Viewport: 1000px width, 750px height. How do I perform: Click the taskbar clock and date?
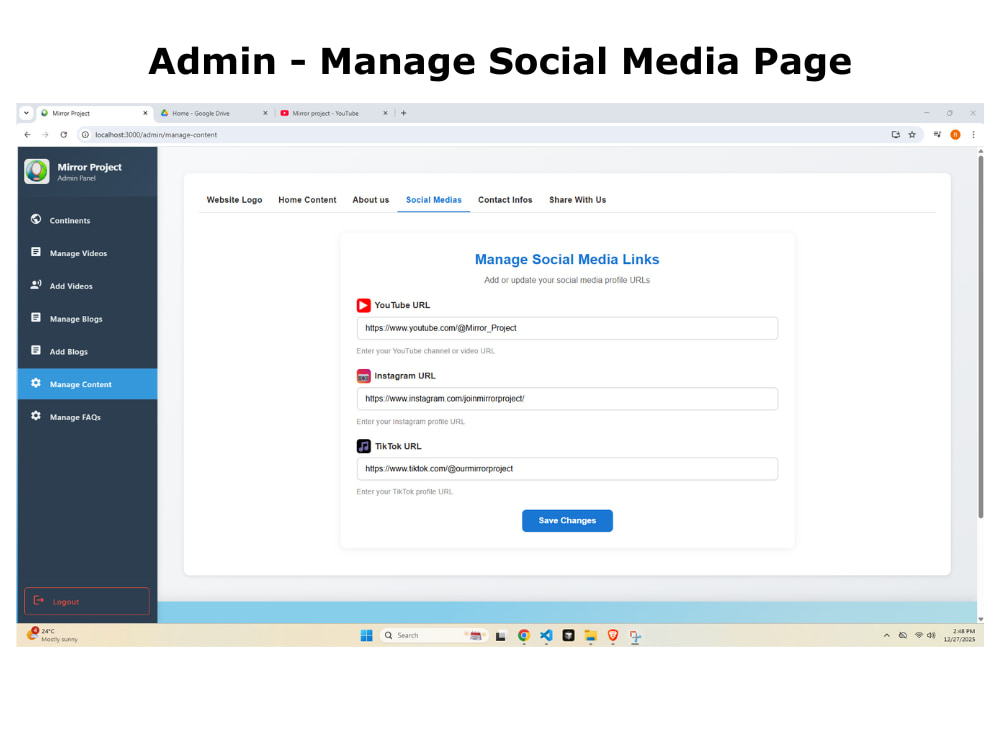click(x=959, y=635)
